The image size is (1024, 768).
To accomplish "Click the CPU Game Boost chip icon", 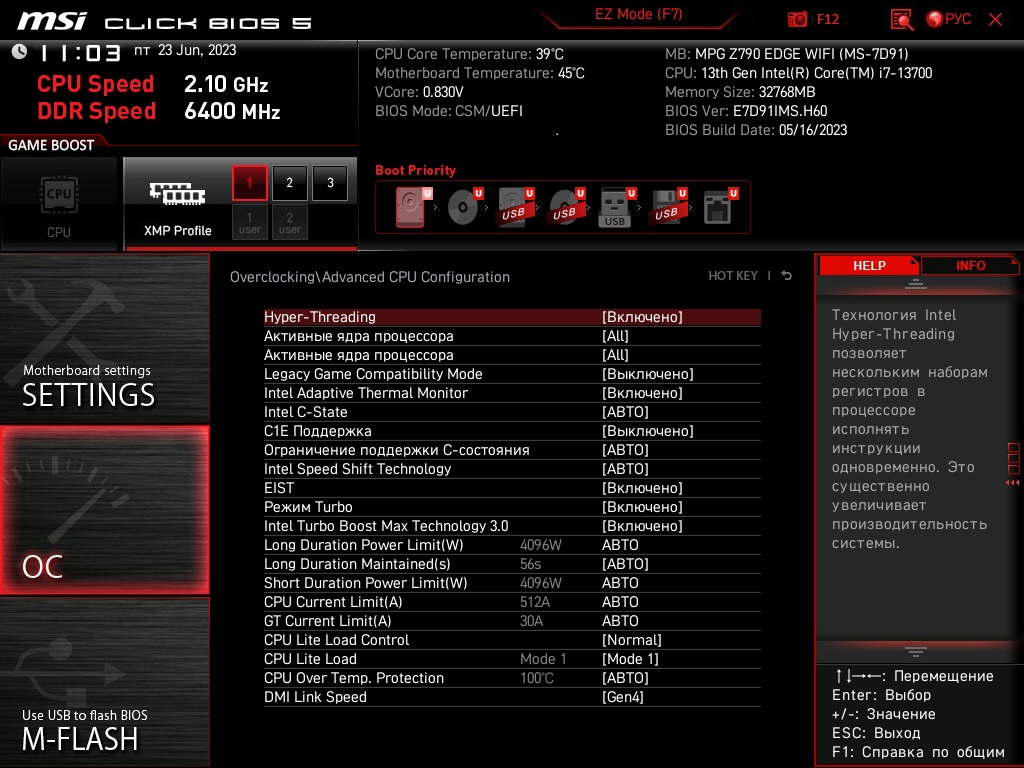I will [x=59, y=195].
